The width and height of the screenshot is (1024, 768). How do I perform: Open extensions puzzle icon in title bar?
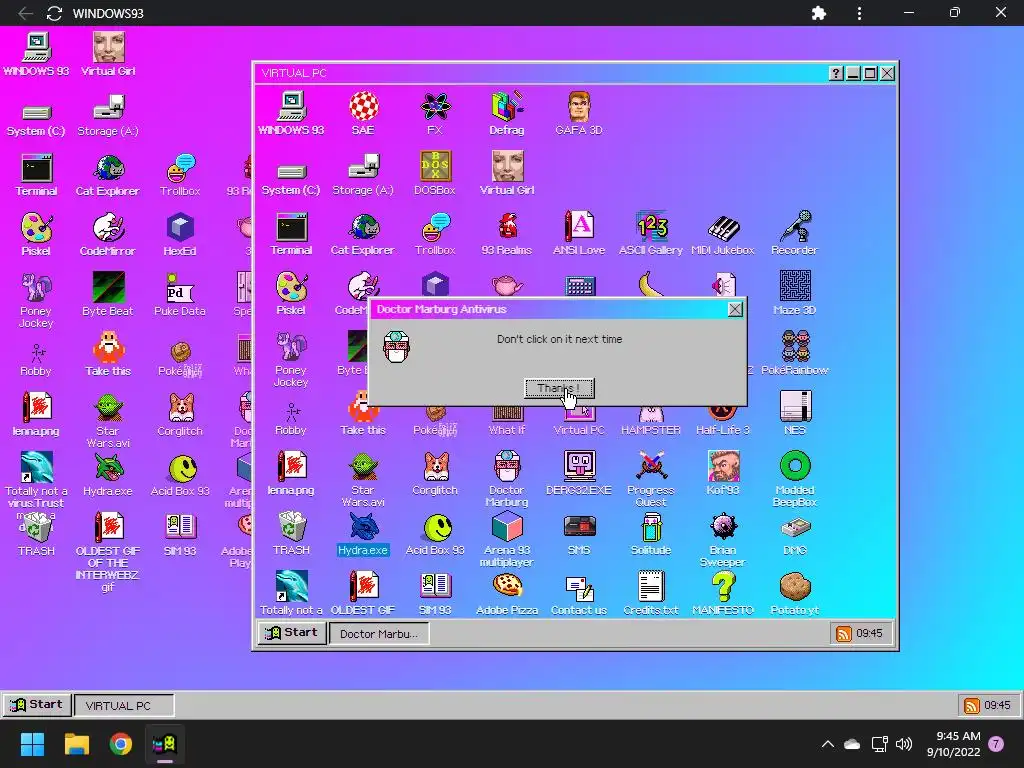click(x=818, y=13)
